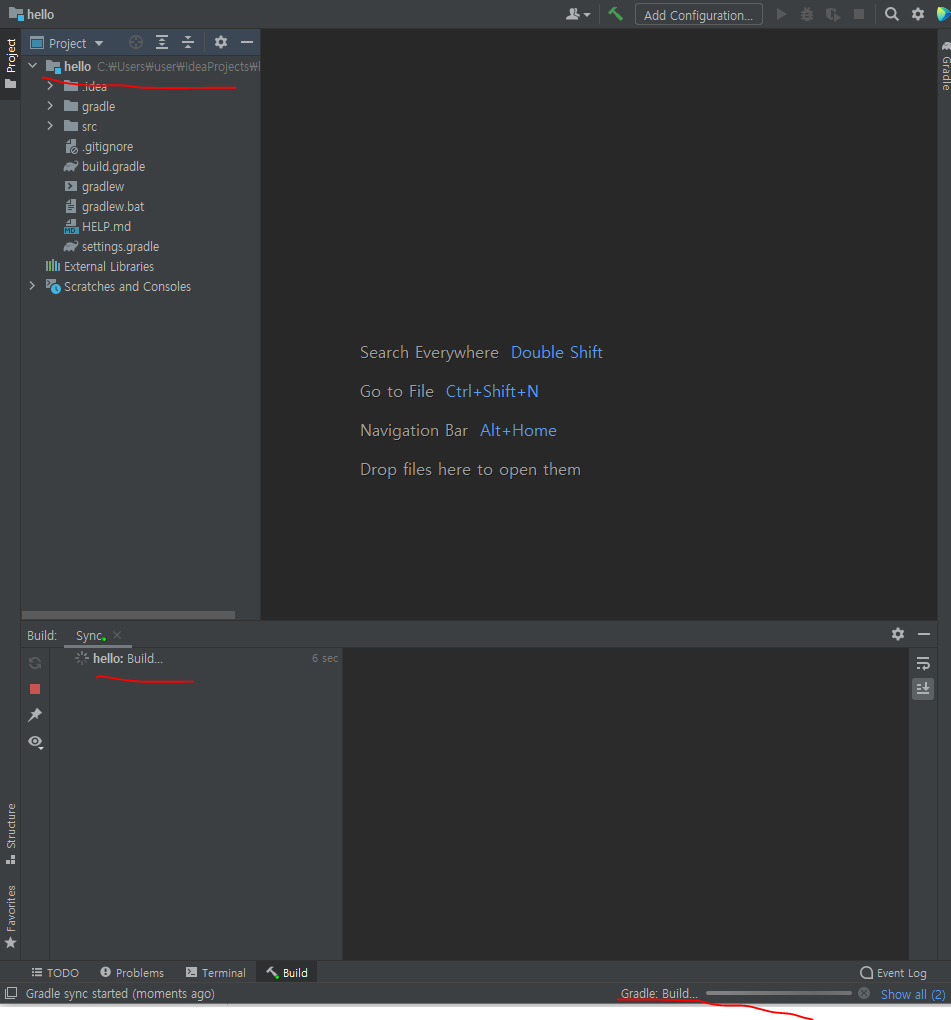Click Gradle: Build... progress label
The width and height of the screenshot is (951, 1020).
[659, 993]
